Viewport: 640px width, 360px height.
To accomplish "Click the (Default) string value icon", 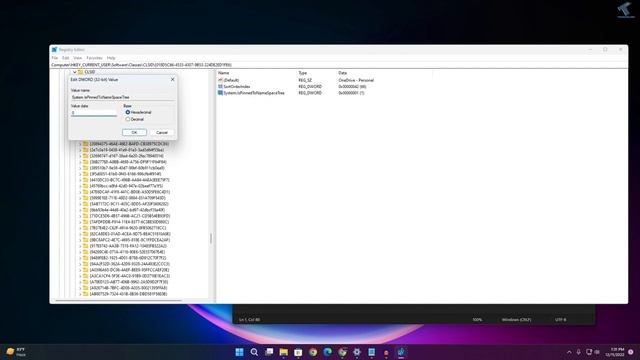I will point(220,80).
